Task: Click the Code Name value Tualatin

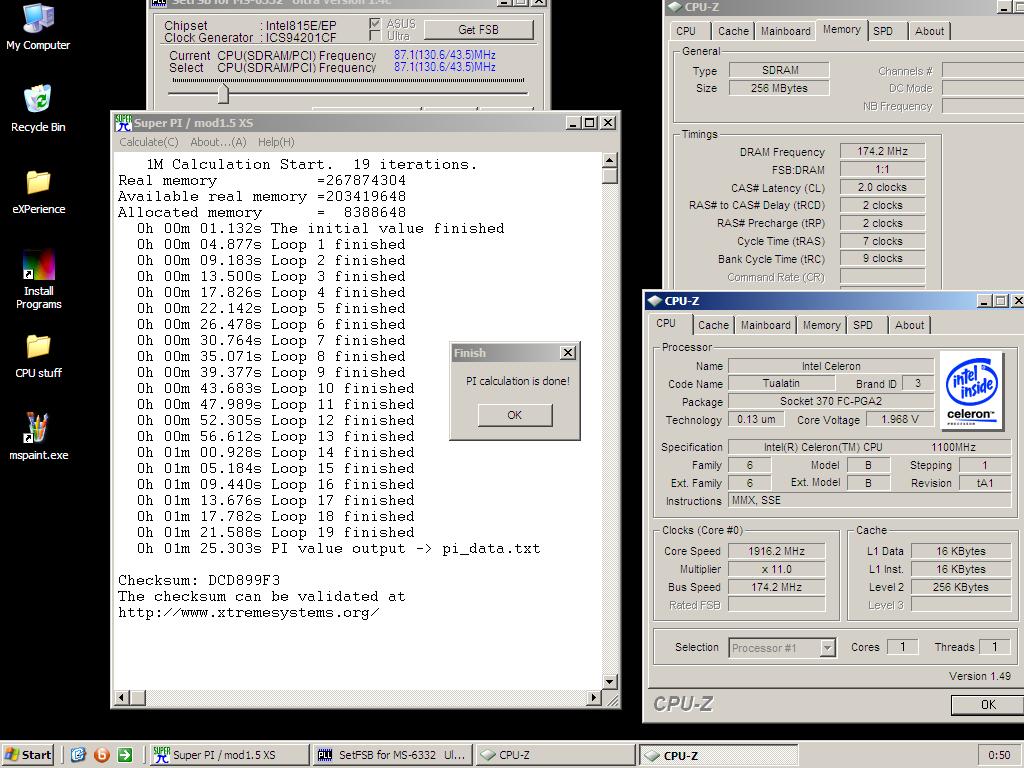Action: coord(780,383)
